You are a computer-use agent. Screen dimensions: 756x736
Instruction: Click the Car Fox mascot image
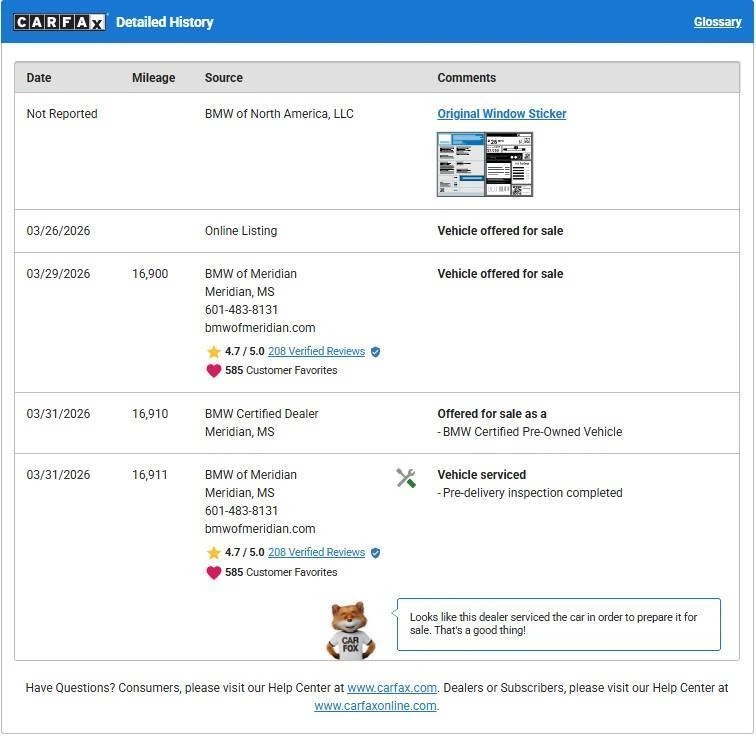(x=350, y=630)
